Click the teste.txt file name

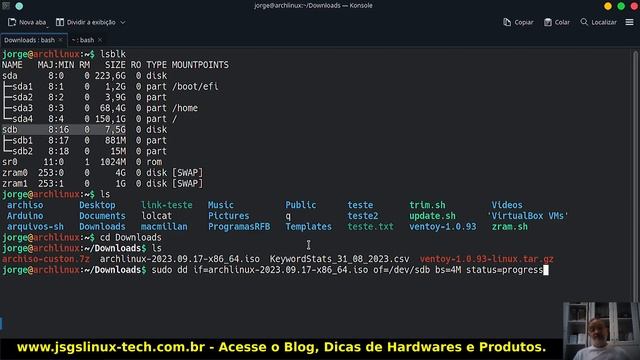point(370,227)
